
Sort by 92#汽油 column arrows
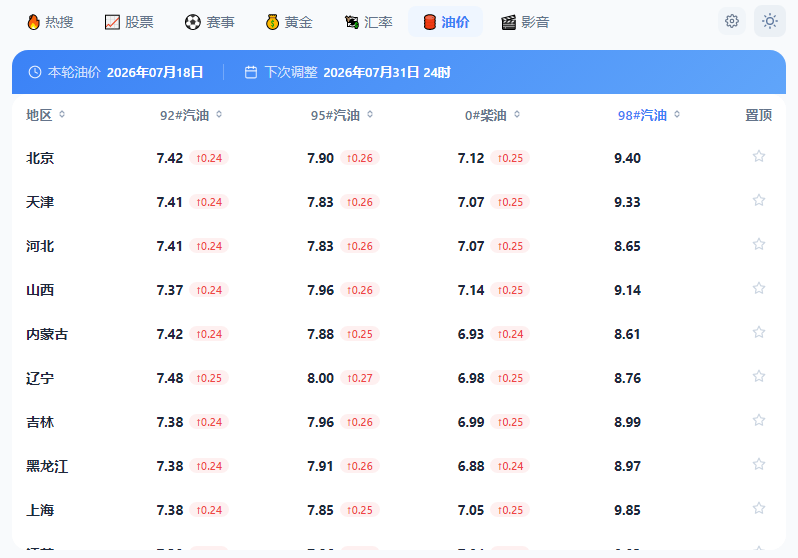[x=219, y=115]
